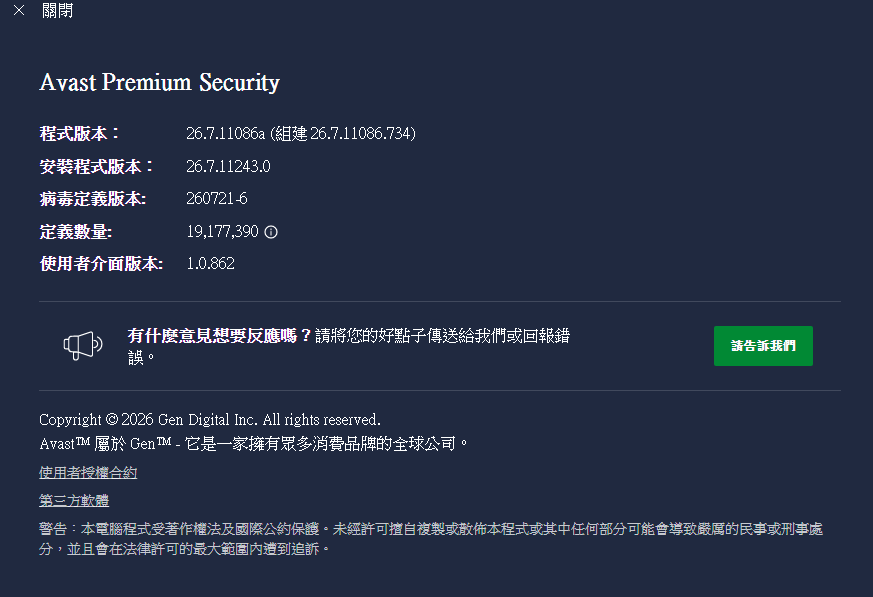Viewport: 873px width, 597px height.
Task: Click the megaphone feedback icon
Action: [83, 345]
